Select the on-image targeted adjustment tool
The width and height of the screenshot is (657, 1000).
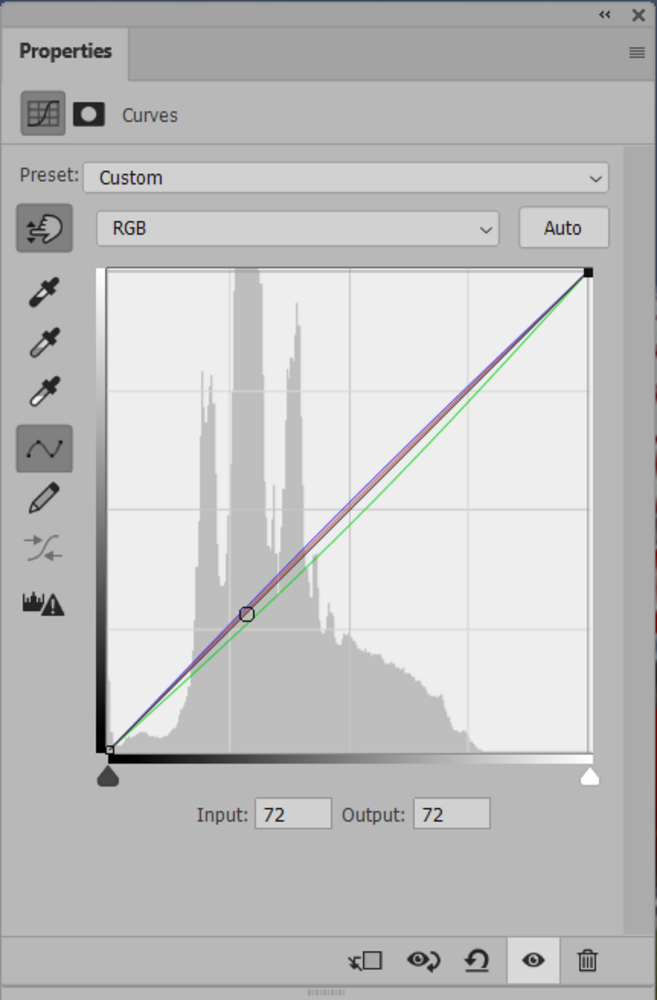(44, 229)
